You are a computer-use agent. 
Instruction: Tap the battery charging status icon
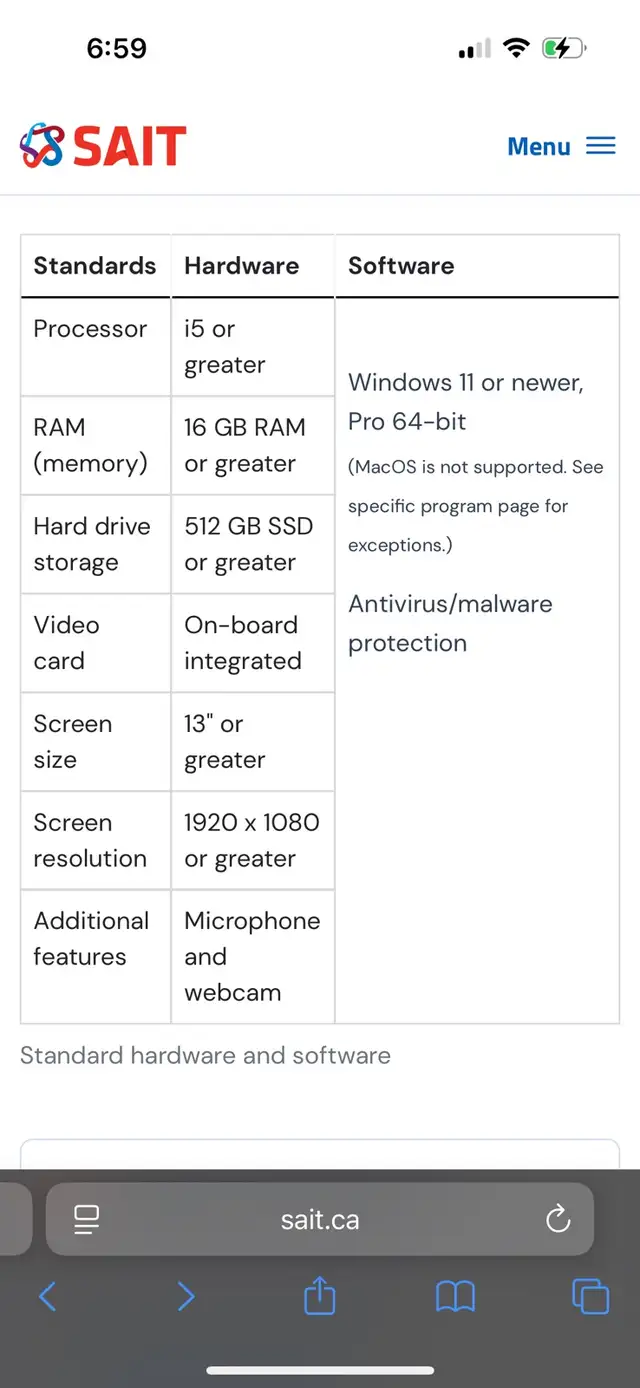point(564,48)
